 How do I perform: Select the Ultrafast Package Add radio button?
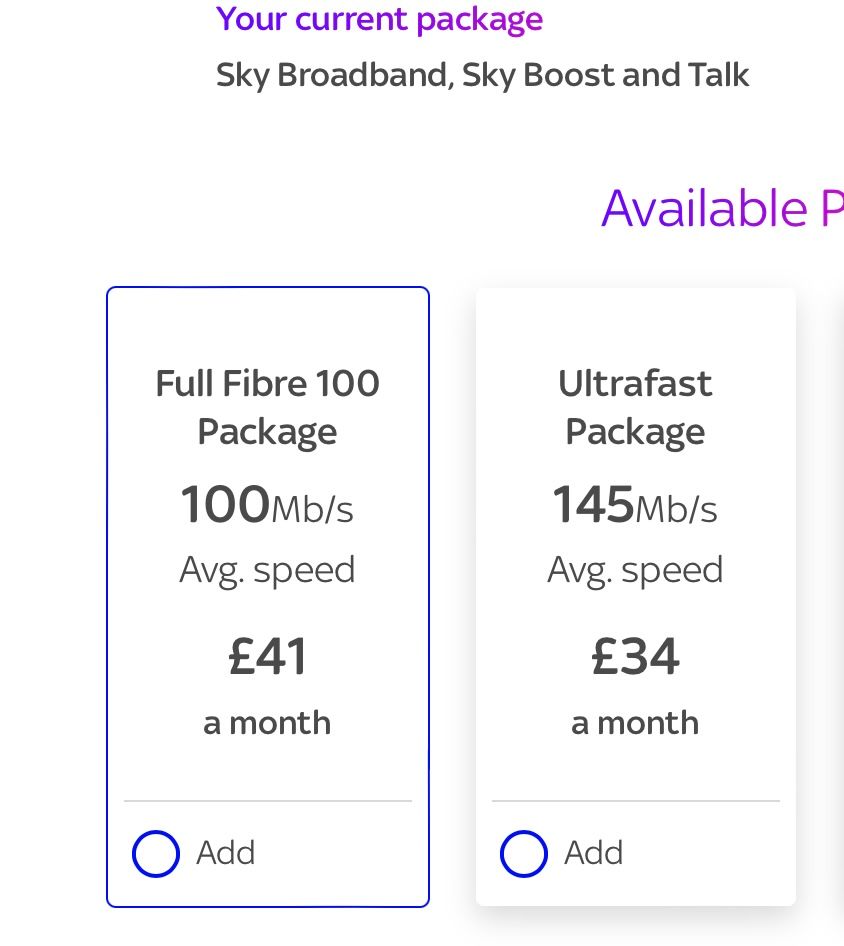(524, 854)
